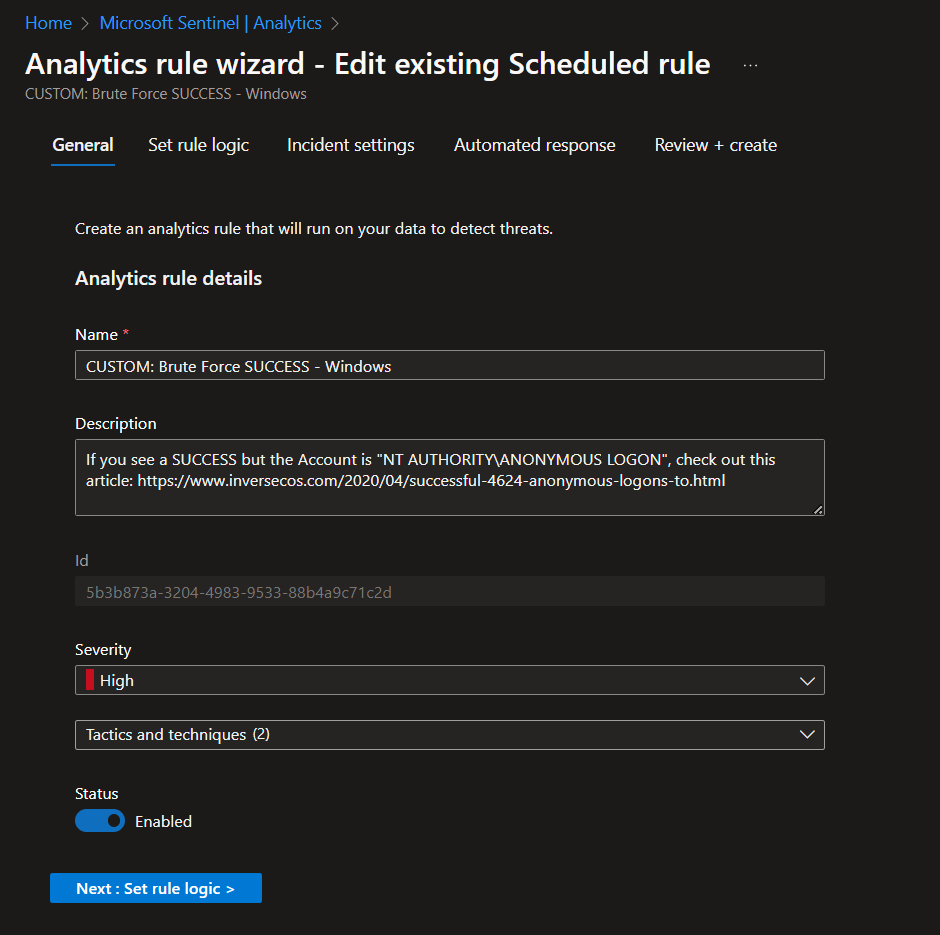Open Microsoft Sentinel | Analytics breadcrumb
The width and height of the screenshot is (940, 935).
tap(210, 23)
